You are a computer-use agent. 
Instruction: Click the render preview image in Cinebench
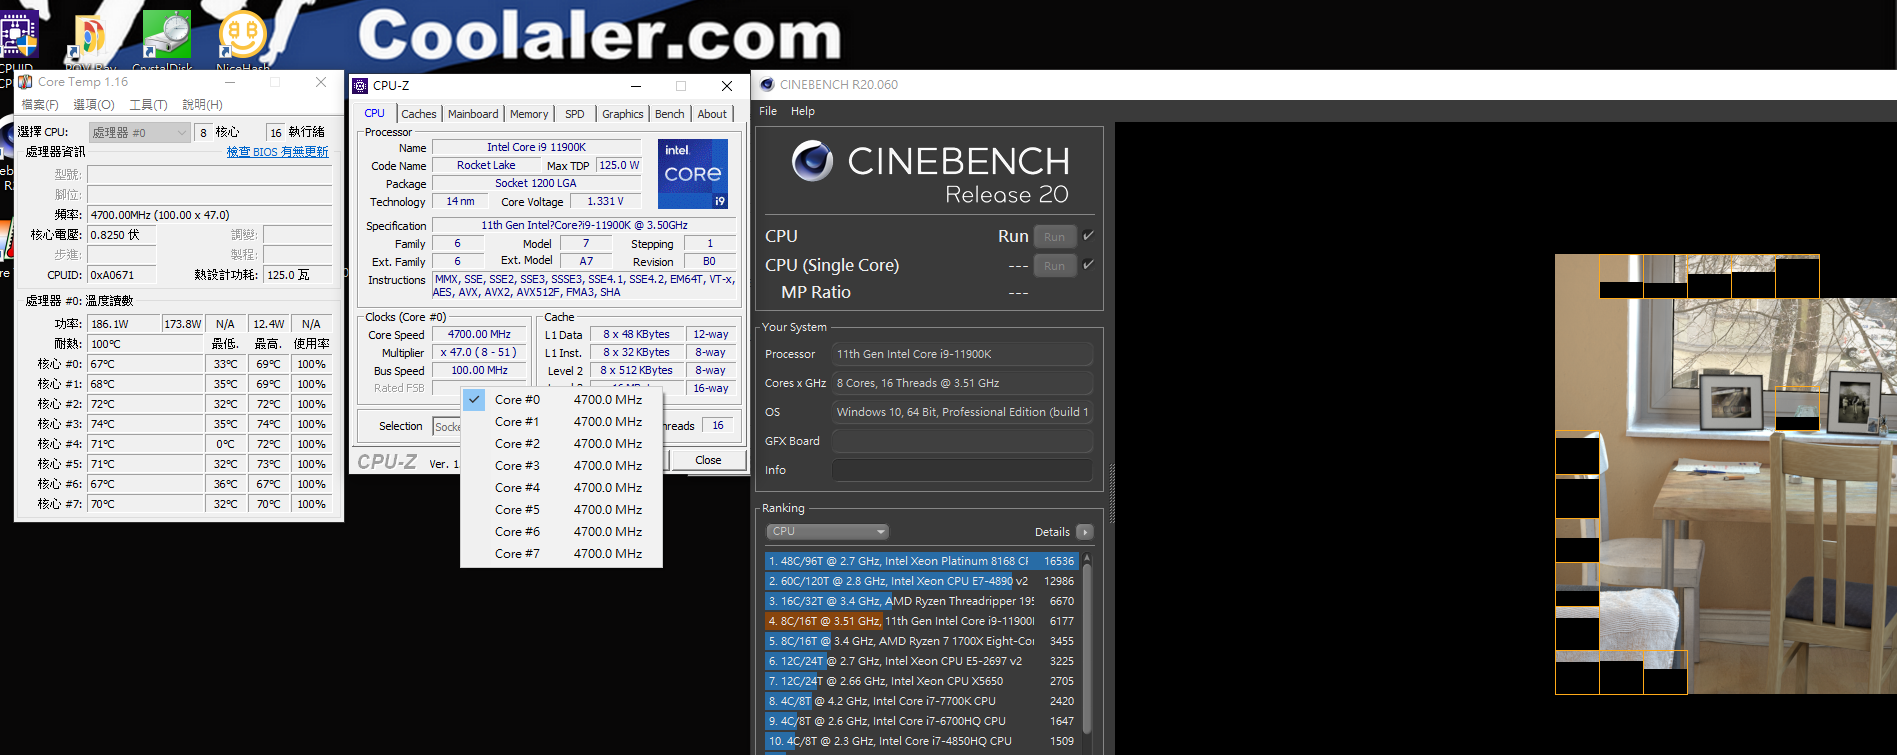click(x=1725, y=474)
